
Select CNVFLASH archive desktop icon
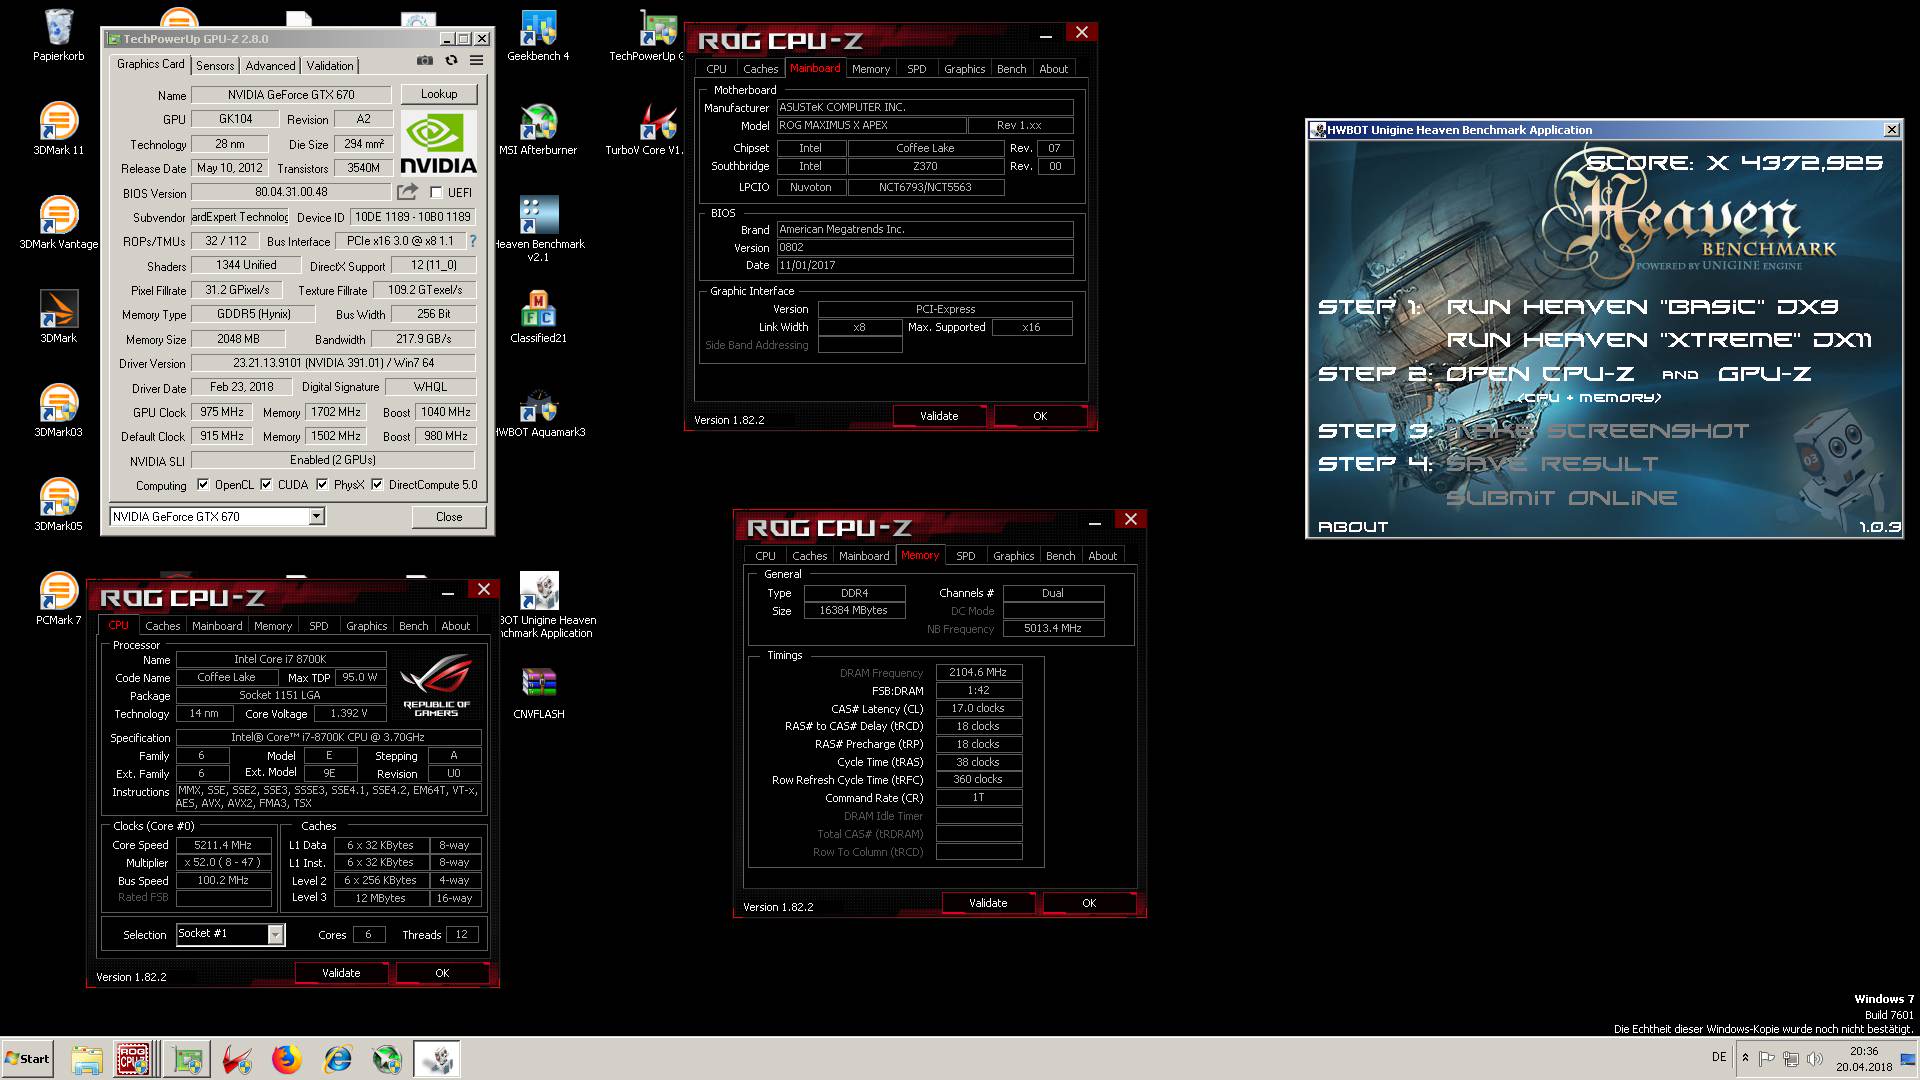tap(538, 692)
